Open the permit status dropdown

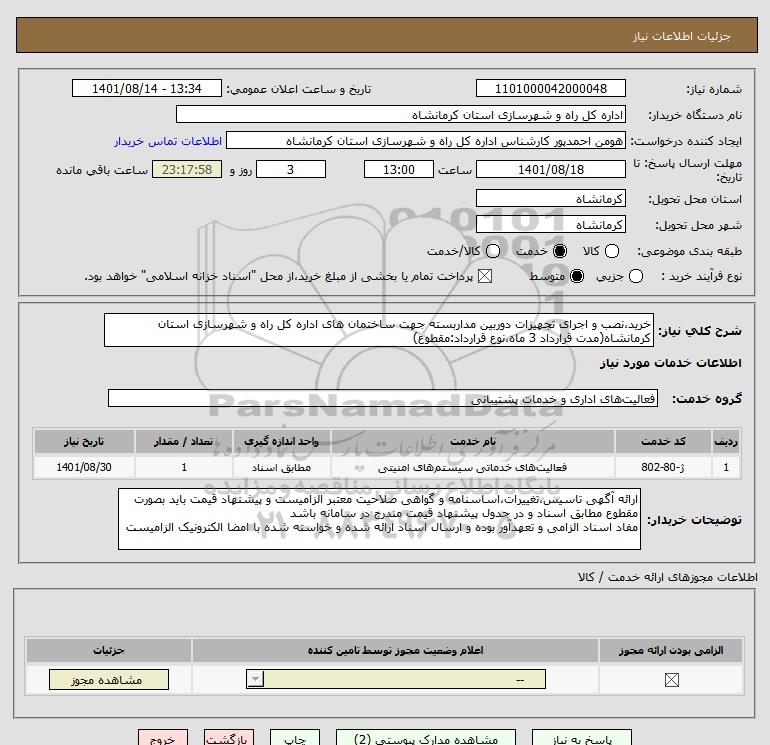point(396,679)
